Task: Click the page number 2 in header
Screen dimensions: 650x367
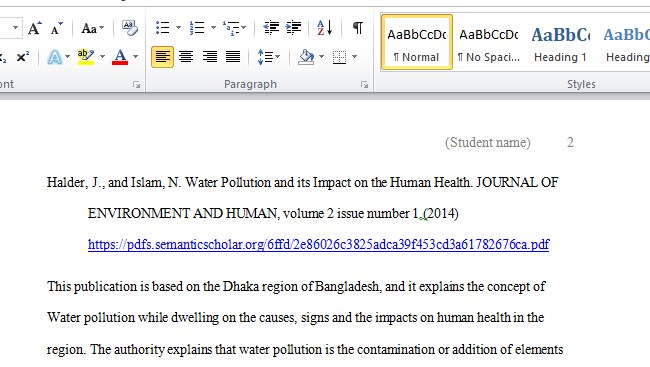Action: point(570,143)
